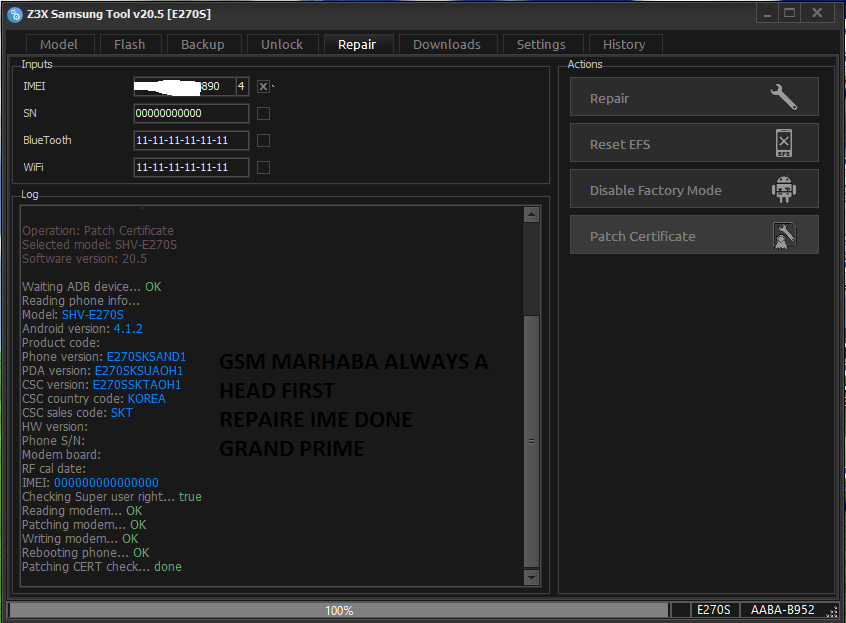
Task: Click the 'Writing modem... OK' log line
Action: 80,539
